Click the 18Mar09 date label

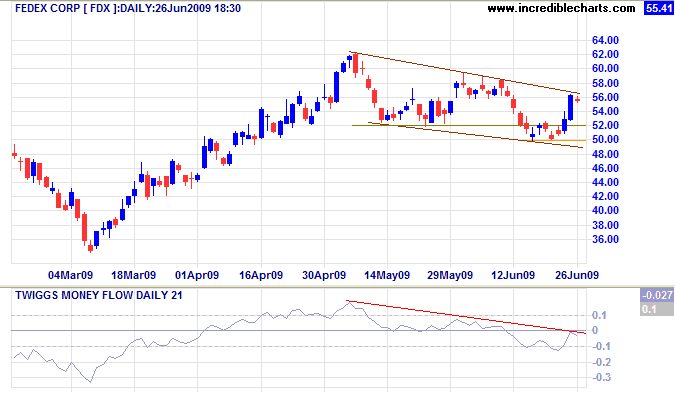coord(133,275)
